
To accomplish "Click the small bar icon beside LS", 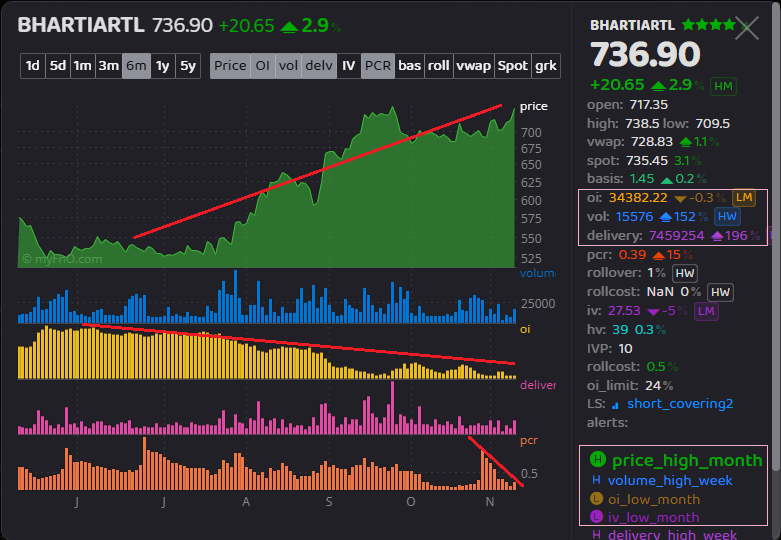I will coord(616,405).
